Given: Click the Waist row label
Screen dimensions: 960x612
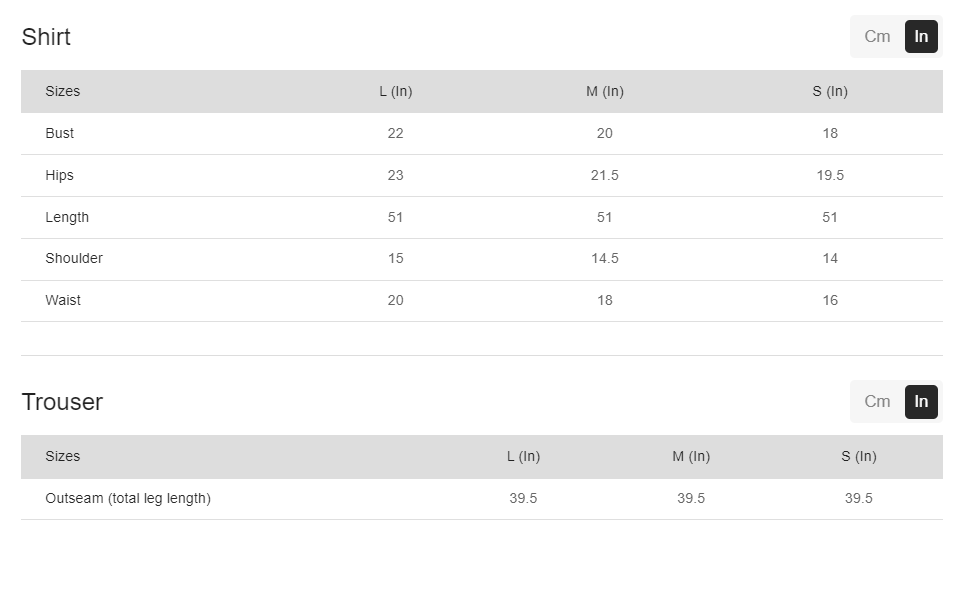Looking at the screenshot, I should point(63,300).
